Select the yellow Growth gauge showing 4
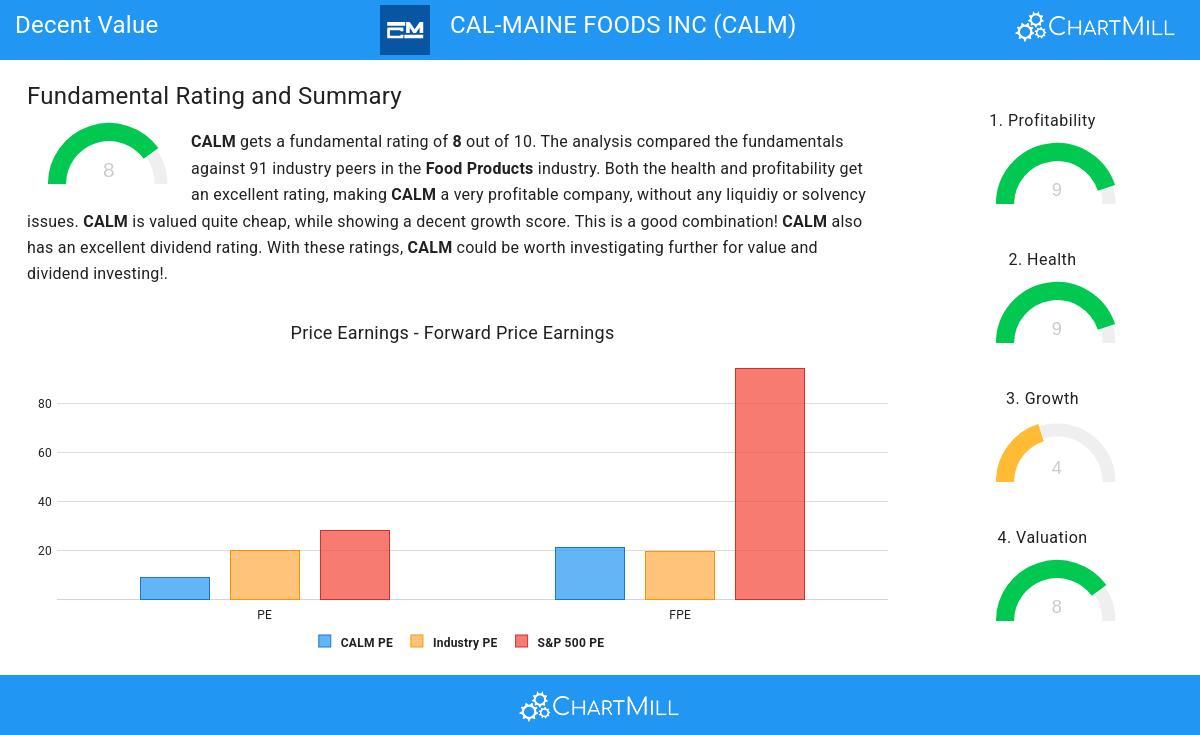1200x735 pixels. click(x=1056, y=452)
